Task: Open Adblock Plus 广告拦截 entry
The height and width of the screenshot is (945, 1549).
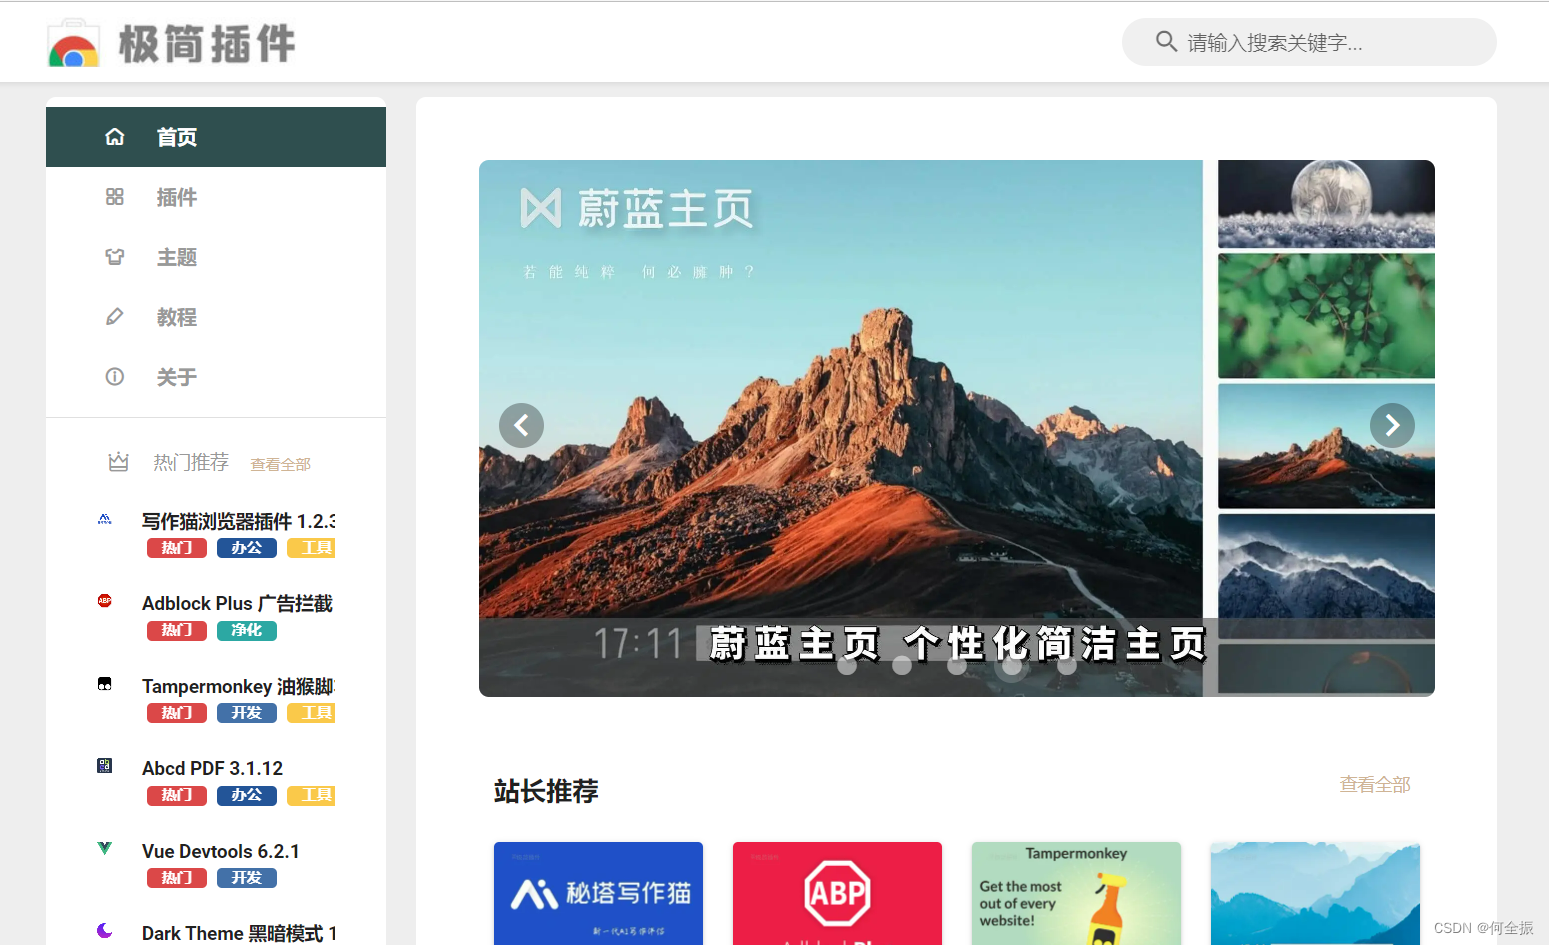Action: (238, 603)
